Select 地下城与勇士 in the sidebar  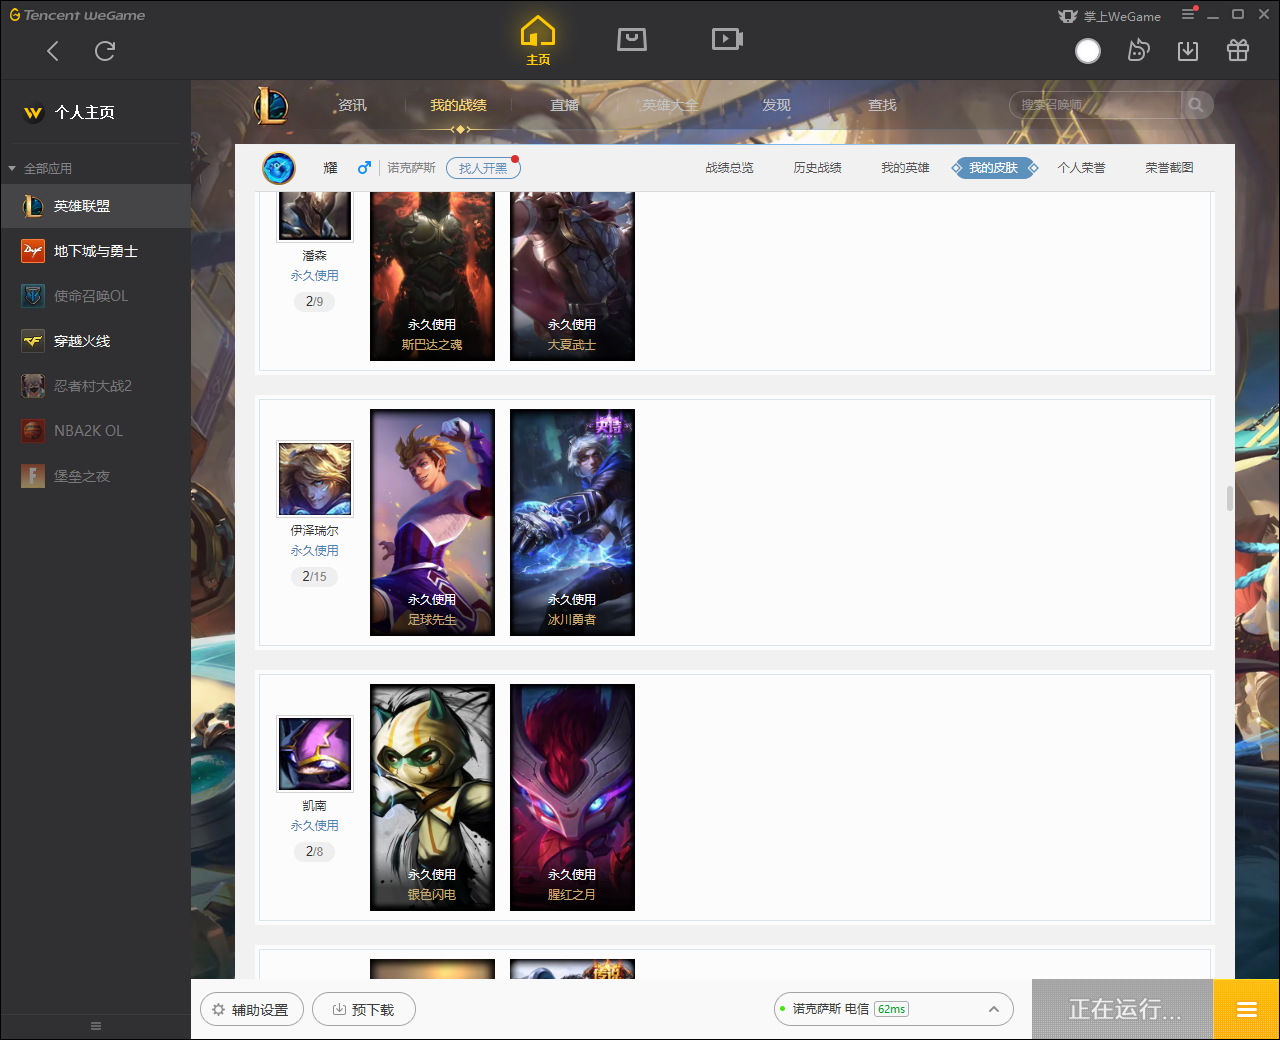pyautogui.click(x=95, y=251)
